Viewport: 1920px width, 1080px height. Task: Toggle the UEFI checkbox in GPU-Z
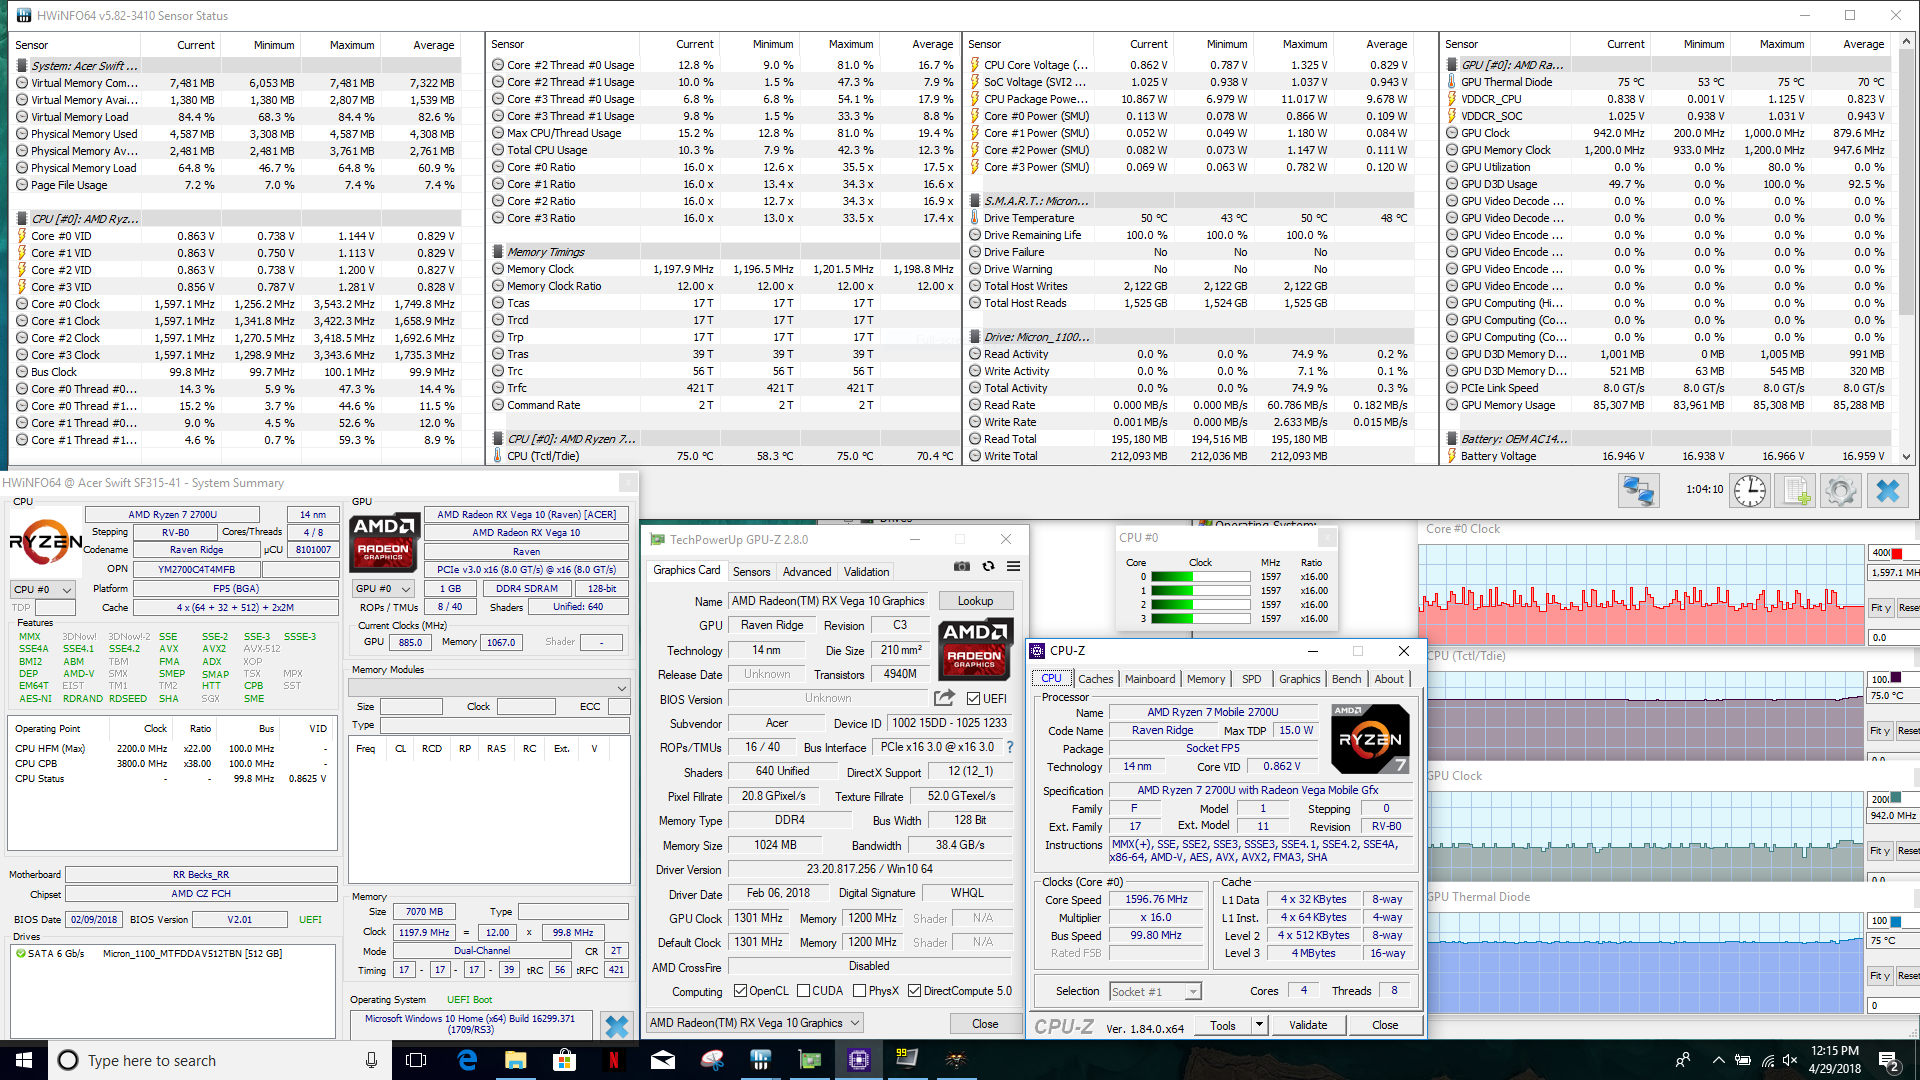pyautogui.click(x=974, y=698)
